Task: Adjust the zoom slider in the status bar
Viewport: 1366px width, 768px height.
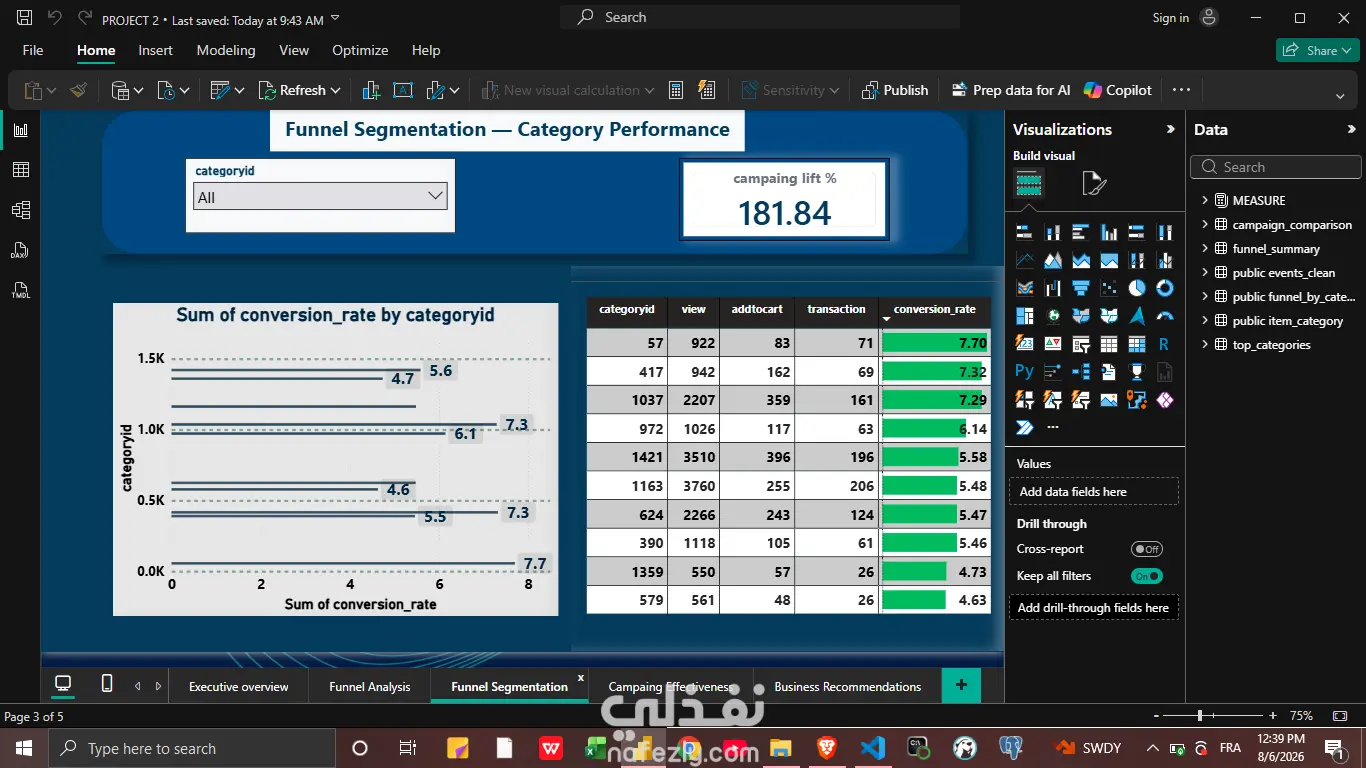Action: point(1200,716)
